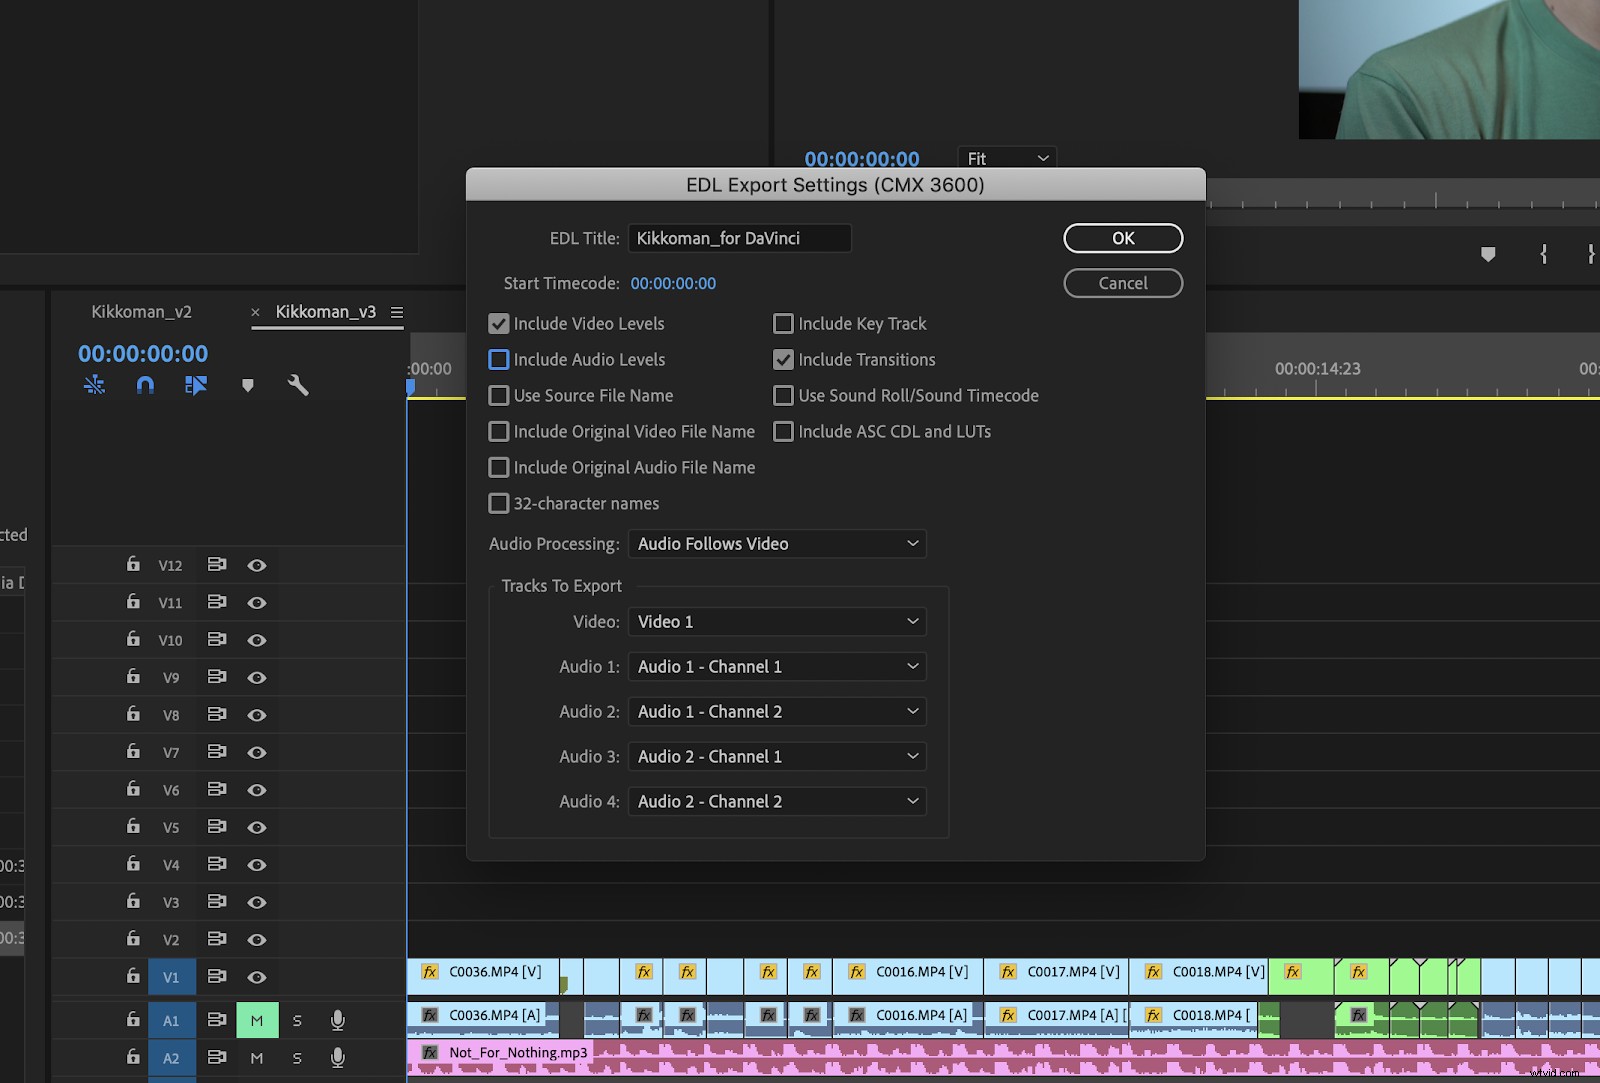
Task: Add a marker using the marker icon
Action: coord(247,385)
